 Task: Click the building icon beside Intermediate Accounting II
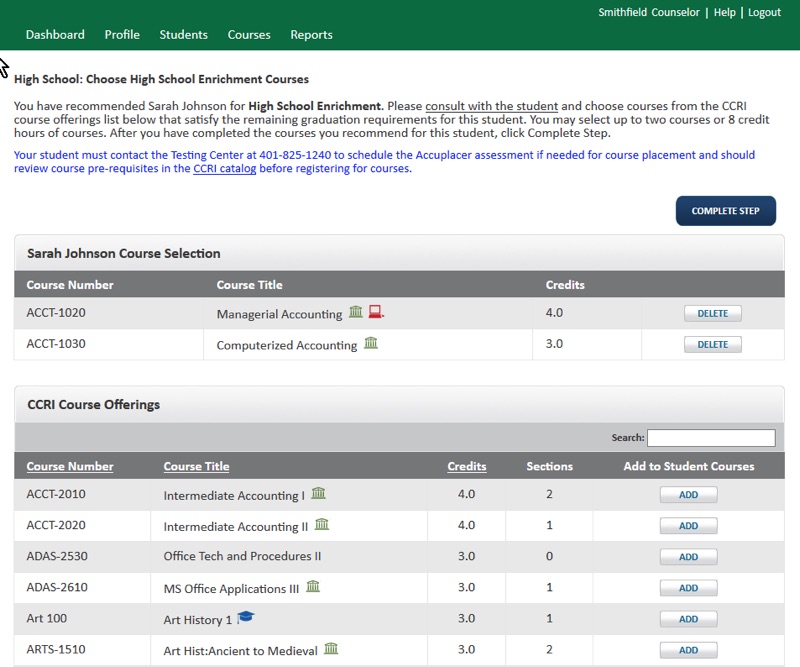pos(322,525)
